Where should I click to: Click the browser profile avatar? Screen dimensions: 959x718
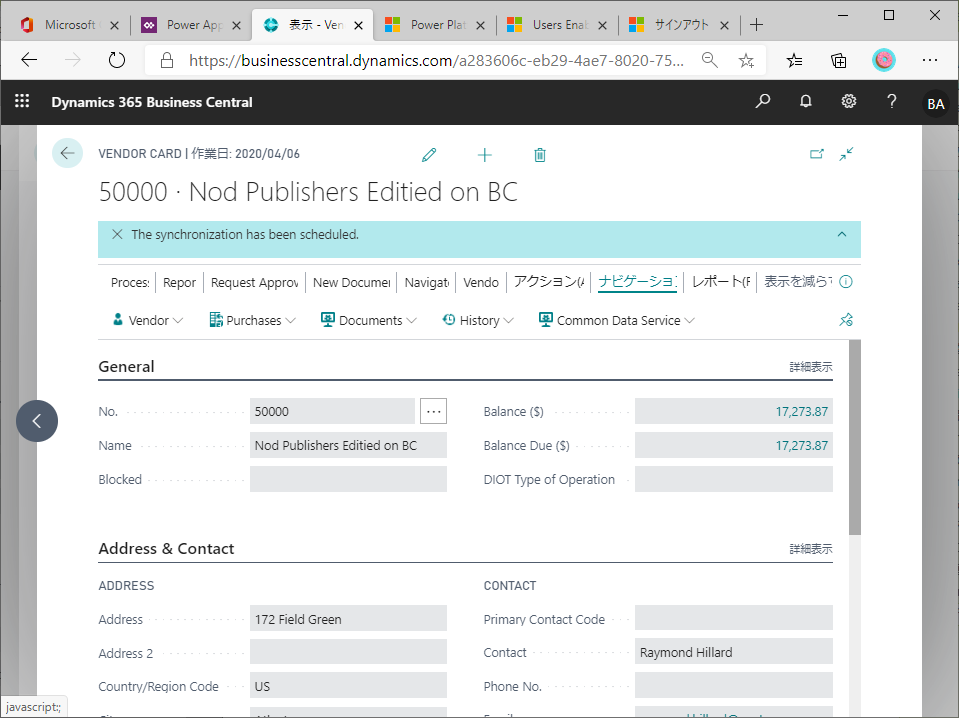pos(883,60)
